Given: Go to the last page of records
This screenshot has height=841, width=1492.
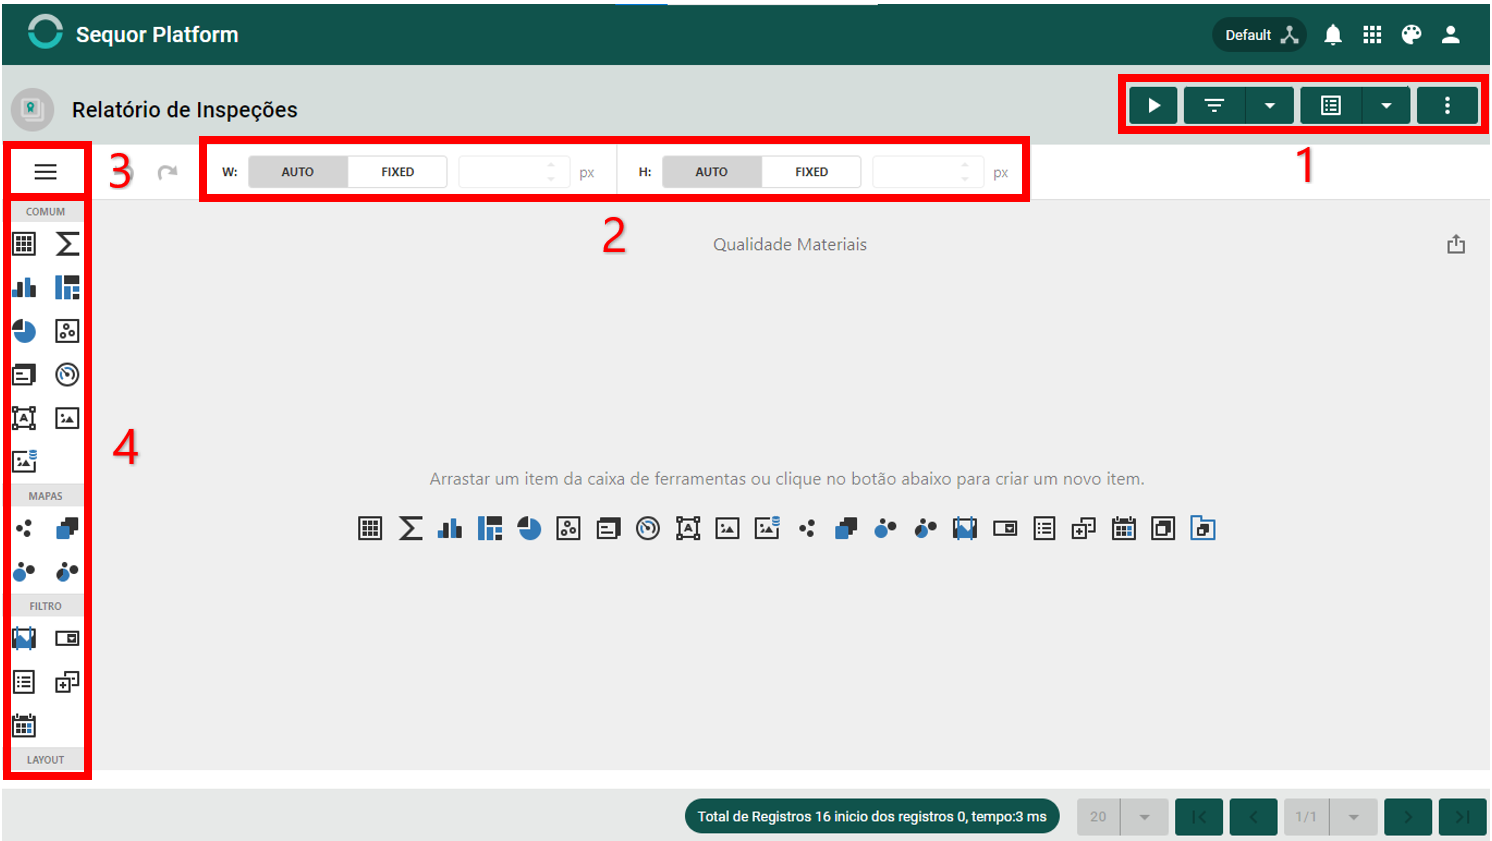Looking at the screenshot, I should [1462, 817].
